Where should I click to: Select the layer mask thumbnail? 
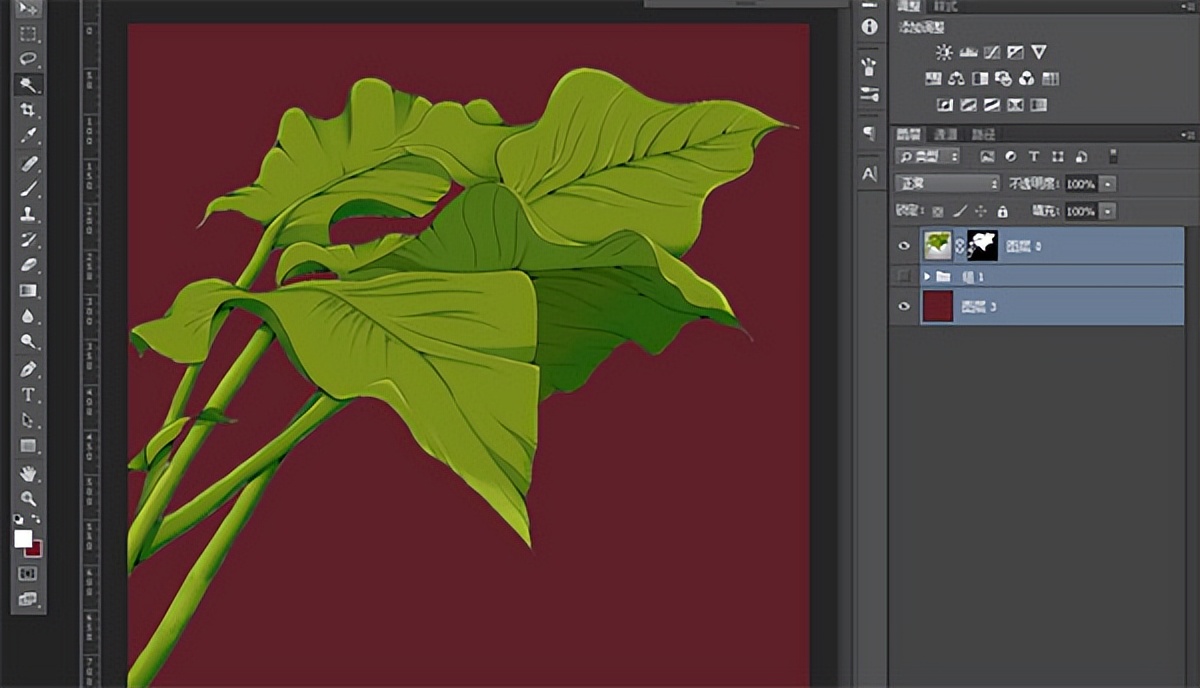(982, 246)
